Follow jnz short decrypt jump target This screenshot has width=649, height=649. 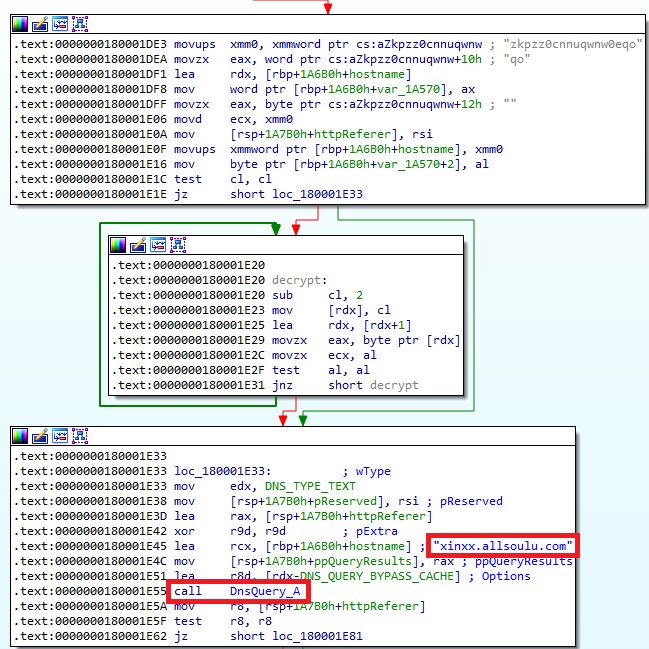[394, 385]
